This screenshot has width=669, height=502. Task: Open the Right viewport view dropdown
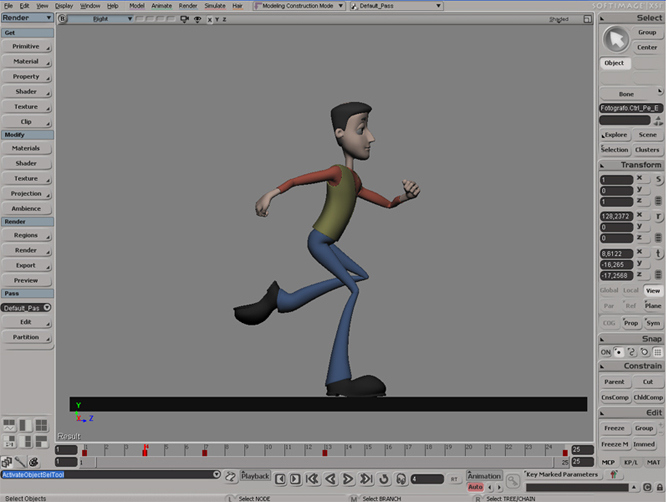(x=101, y=18)
